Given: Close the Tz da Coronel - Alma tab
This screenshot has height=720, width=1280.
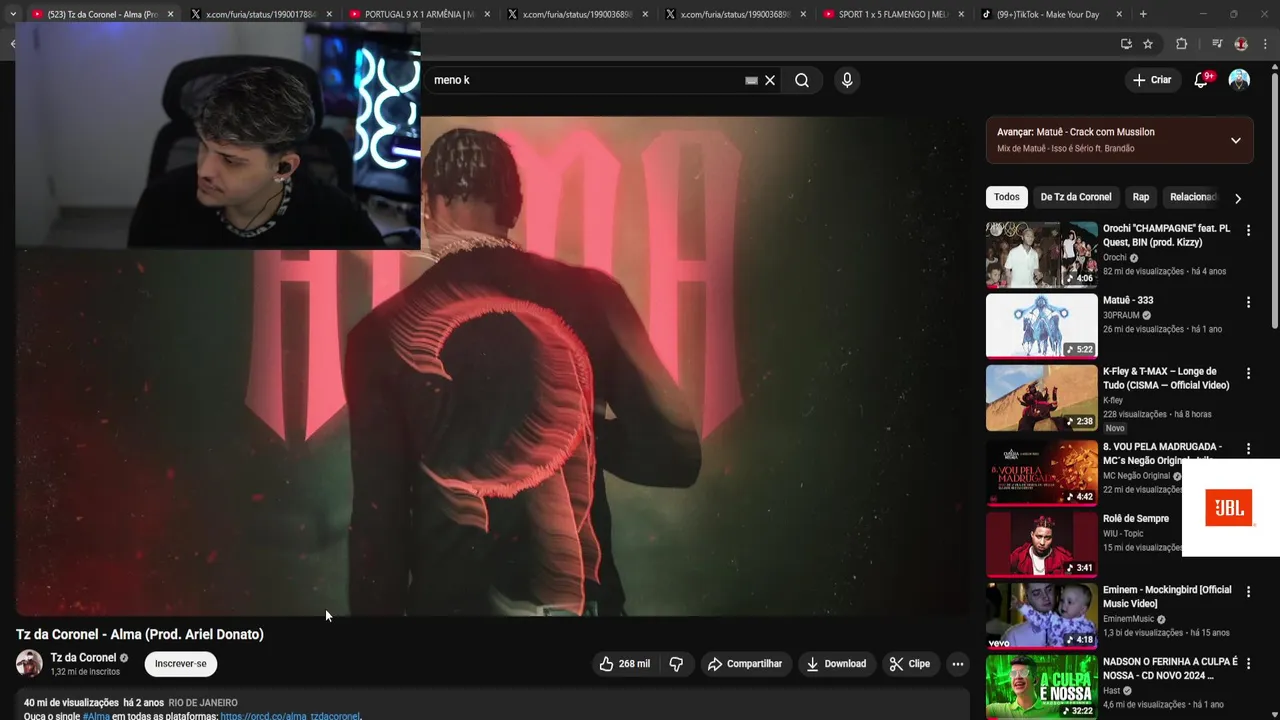Looking at the screenshot, I should (170, 14).
